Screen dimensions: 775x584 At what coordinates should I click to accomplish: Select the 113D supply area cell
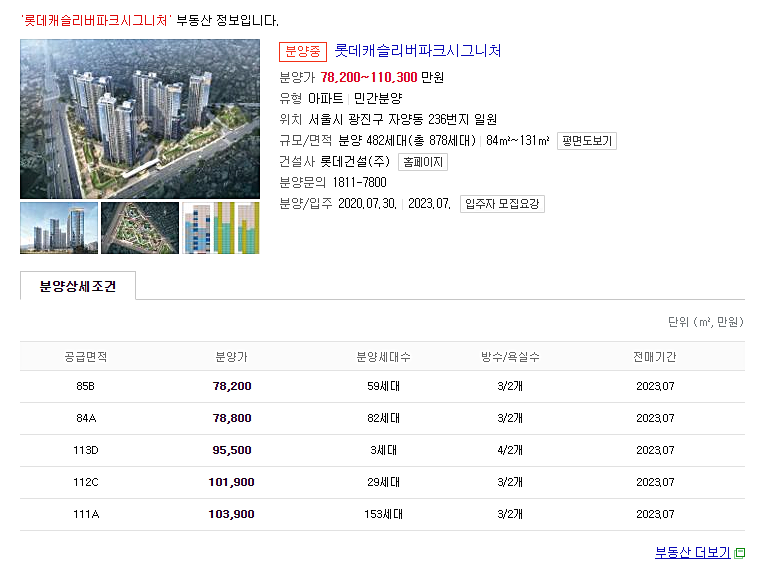86,451
